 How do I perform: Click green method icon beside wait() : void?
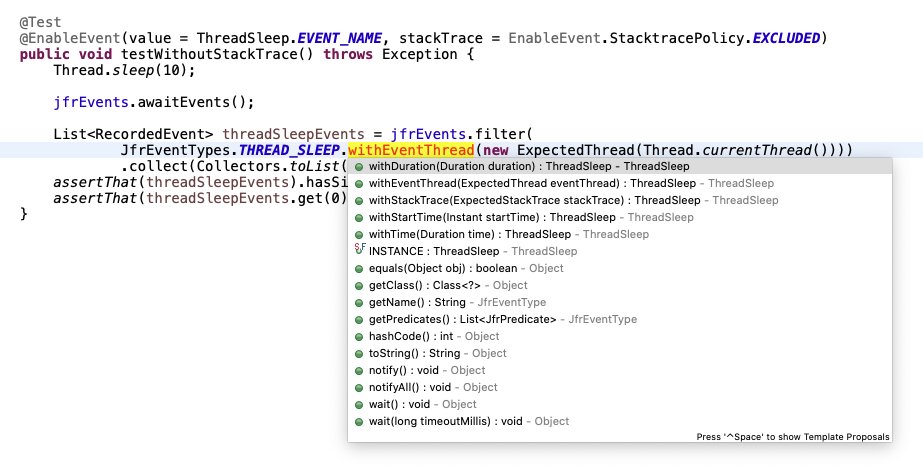coord(359,405)
